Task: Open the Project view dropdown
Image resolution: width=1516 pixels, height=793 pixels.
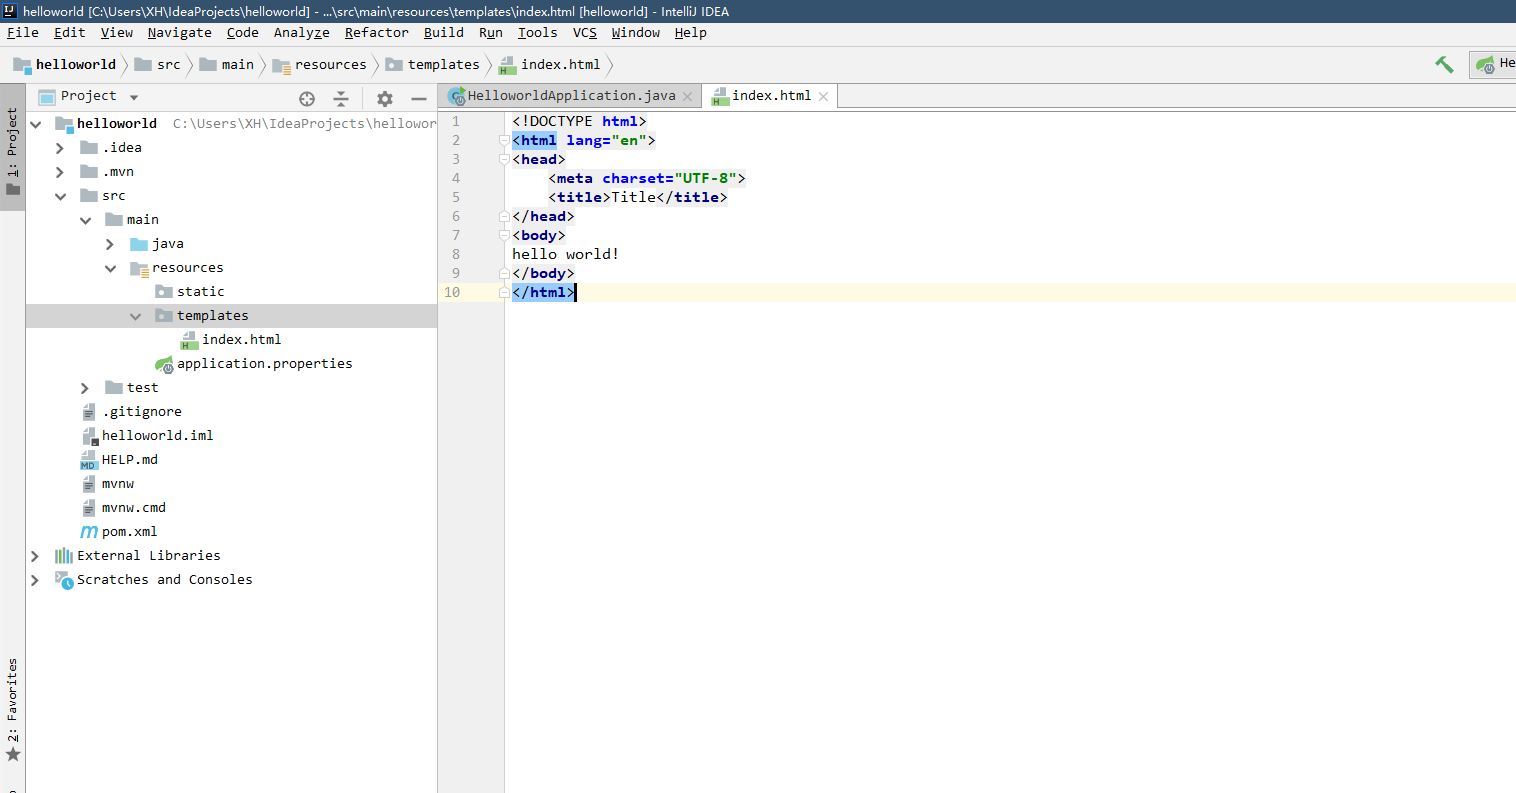Action: click(x=134, y=97)
